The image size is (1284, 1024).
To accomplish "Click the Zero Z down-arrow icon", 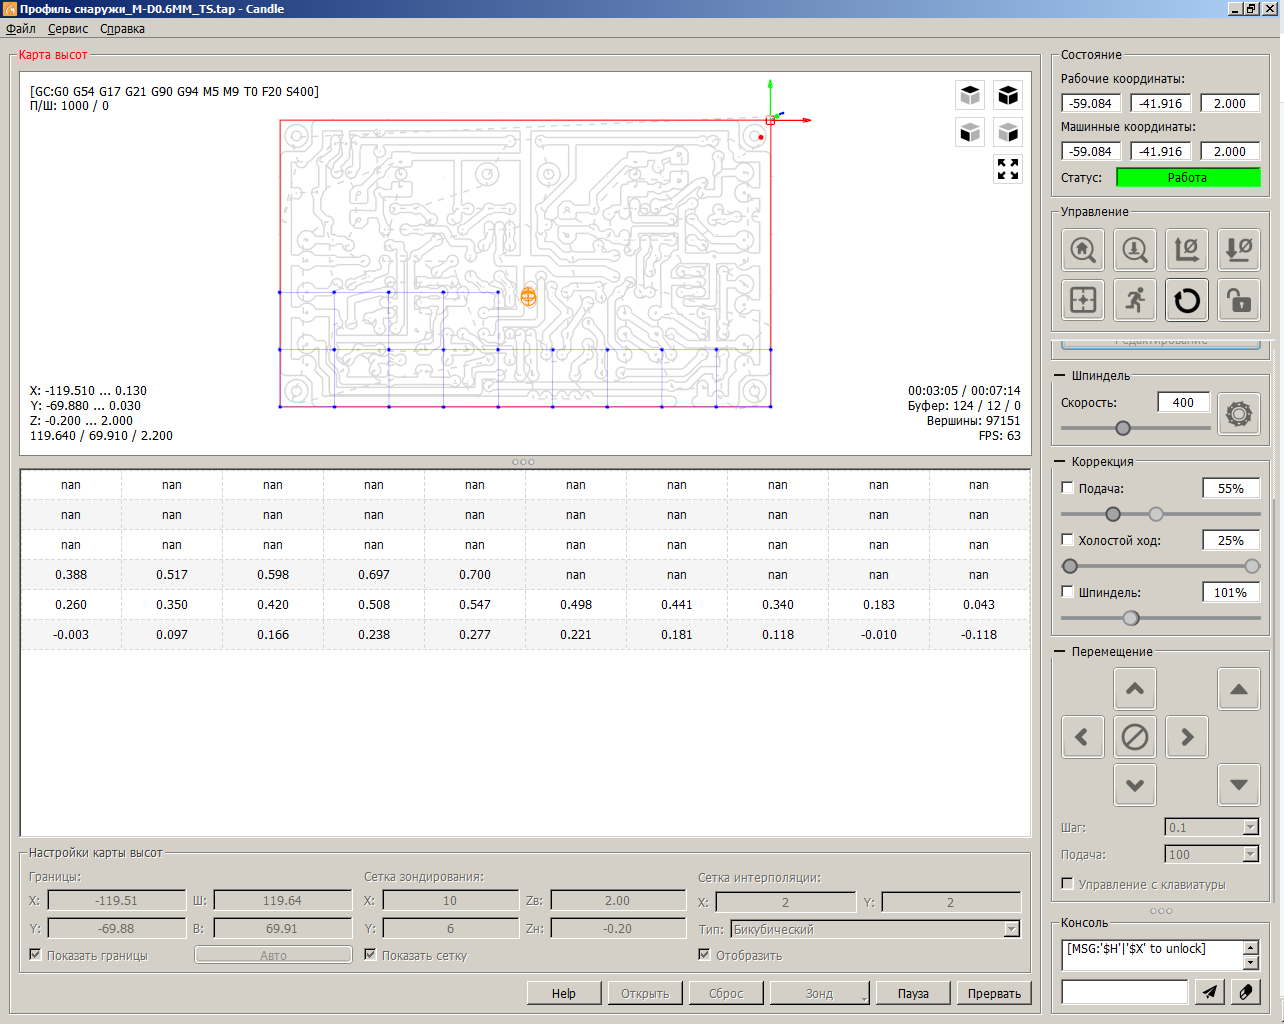I will click(1239, 250).
